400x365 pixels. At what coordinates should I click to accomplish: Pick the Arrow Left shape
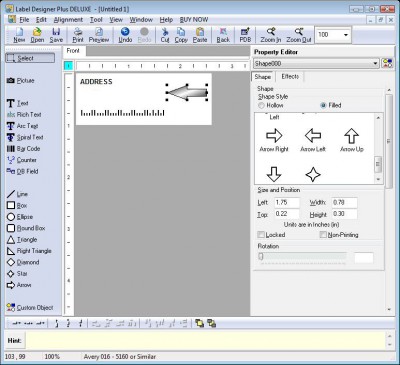(313, 140)
